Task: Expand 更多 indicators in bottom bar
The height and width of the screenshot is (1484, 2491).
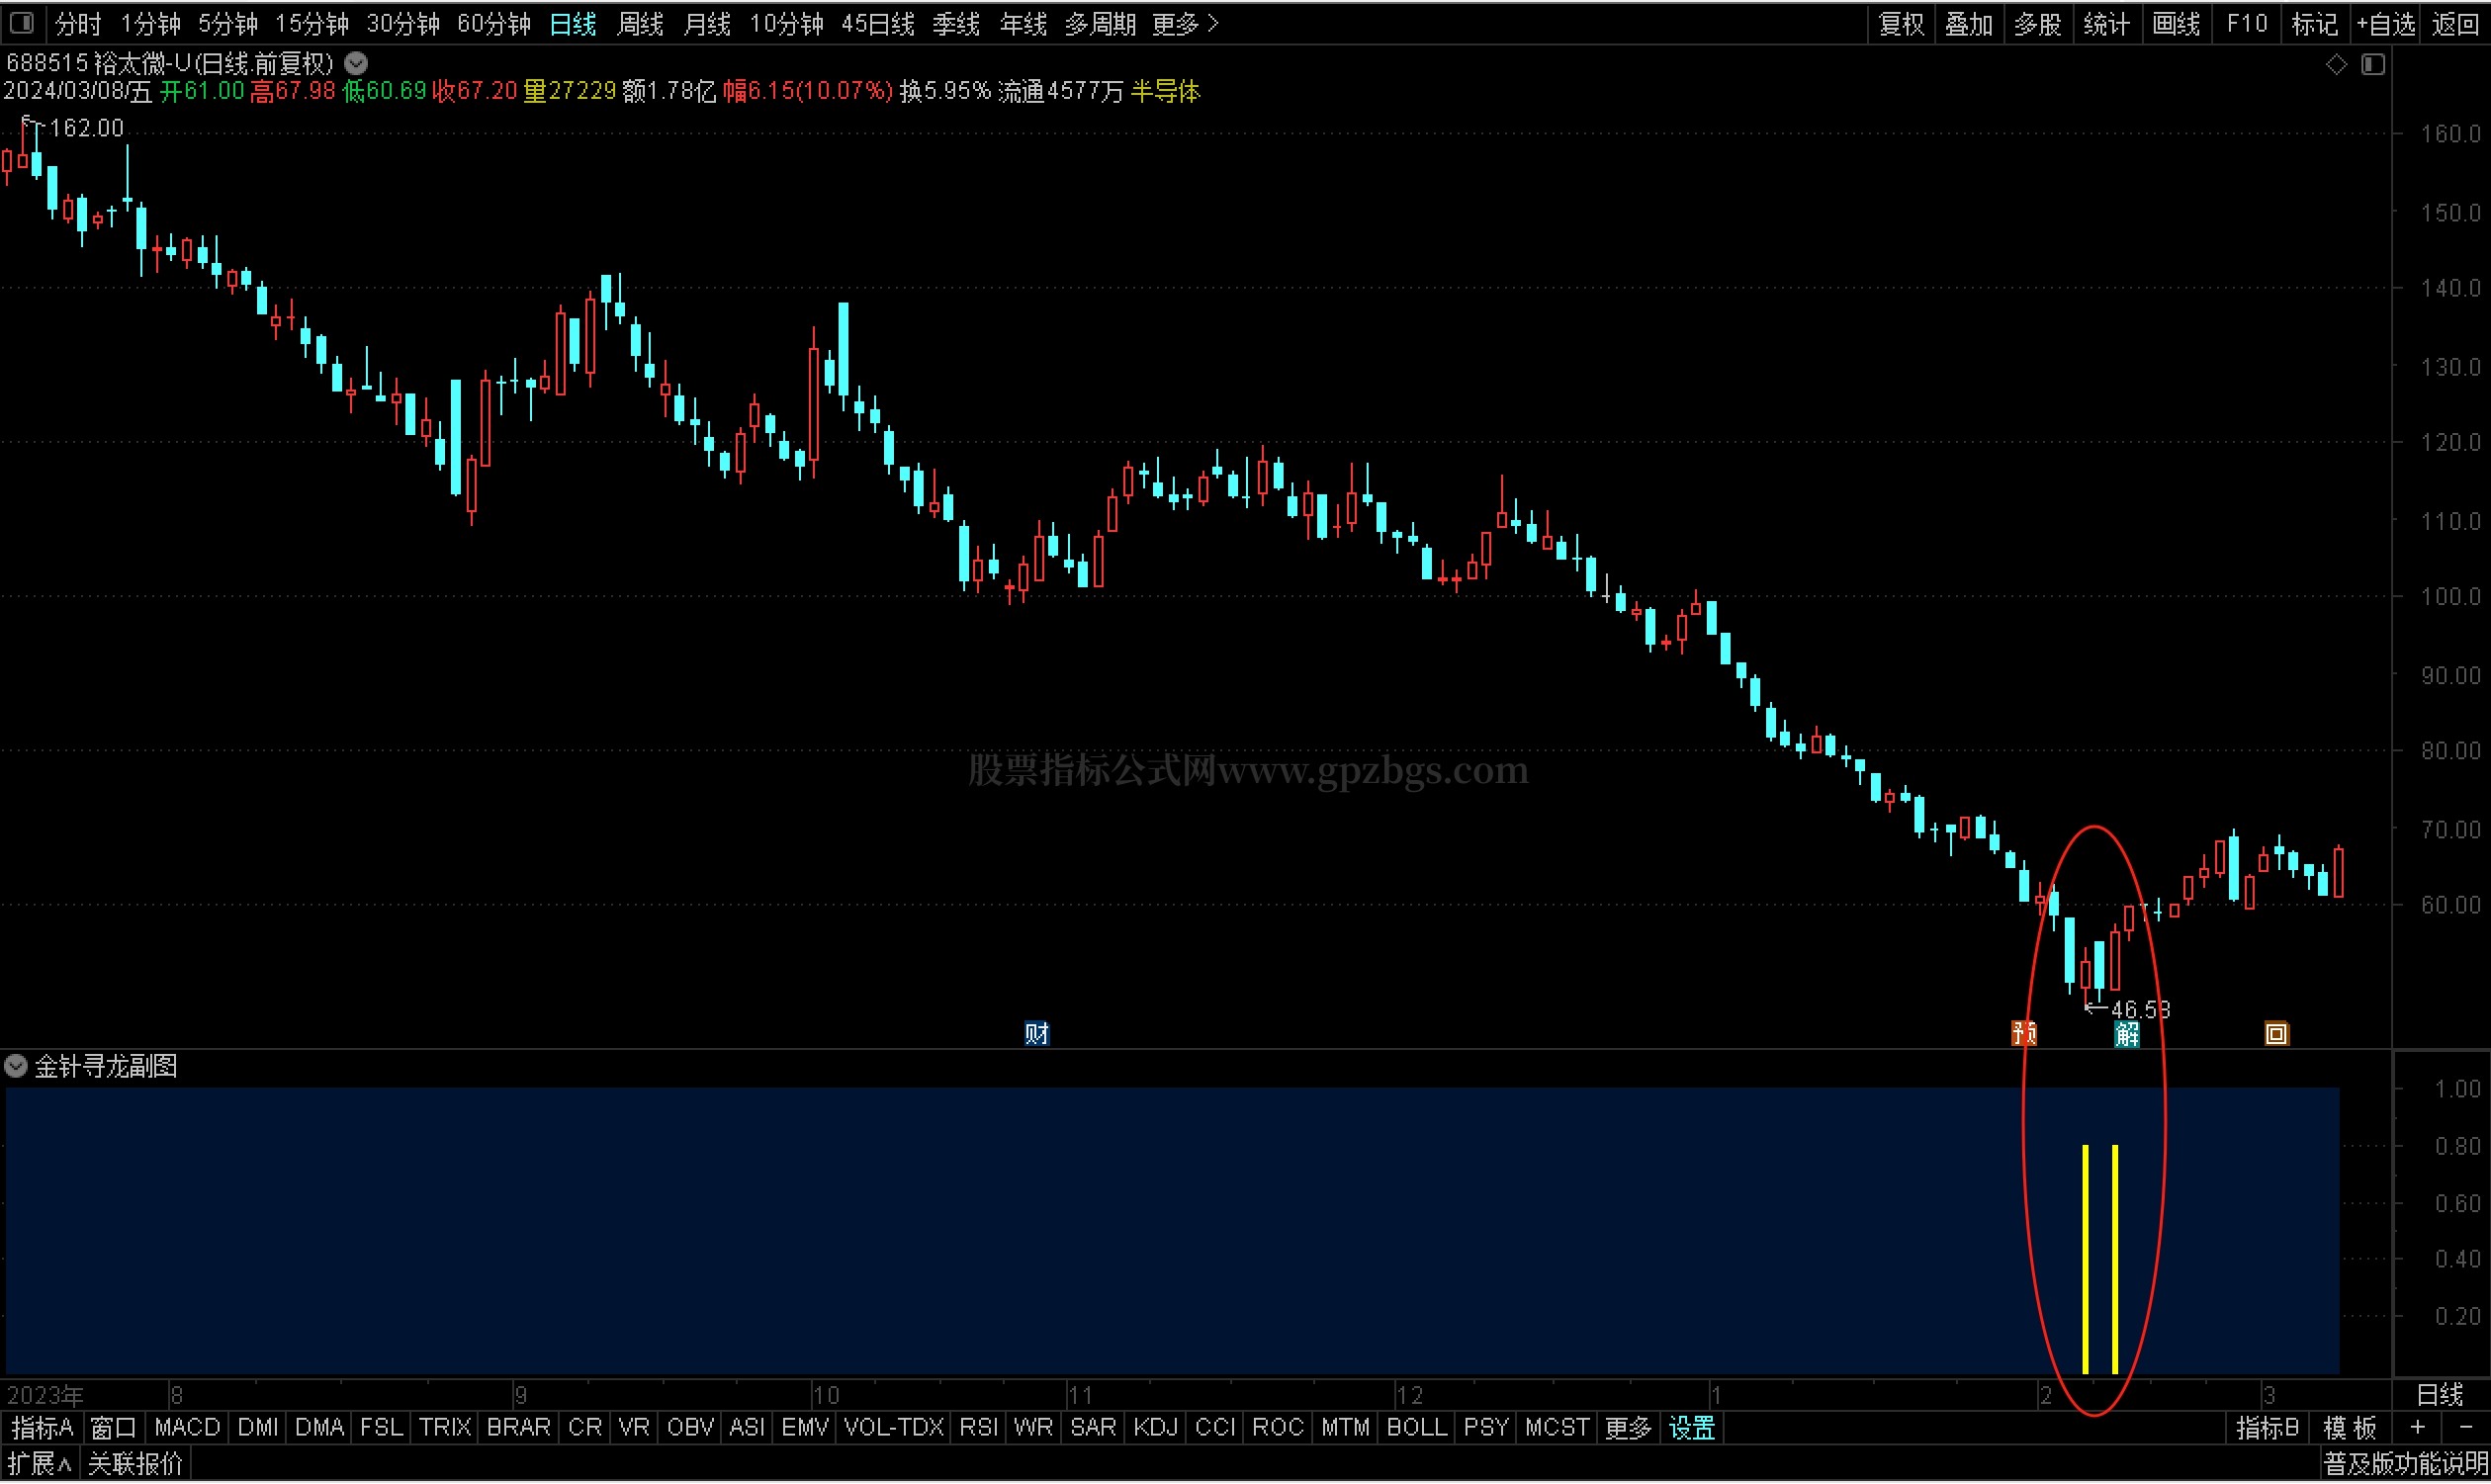Action: 1628,1428
